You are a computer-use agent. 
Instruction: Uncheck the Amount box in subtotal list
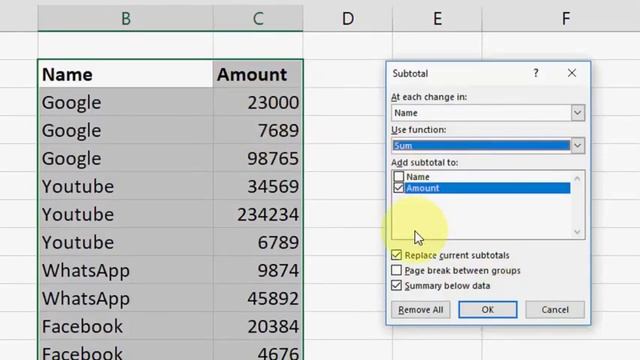pos(399,188)
